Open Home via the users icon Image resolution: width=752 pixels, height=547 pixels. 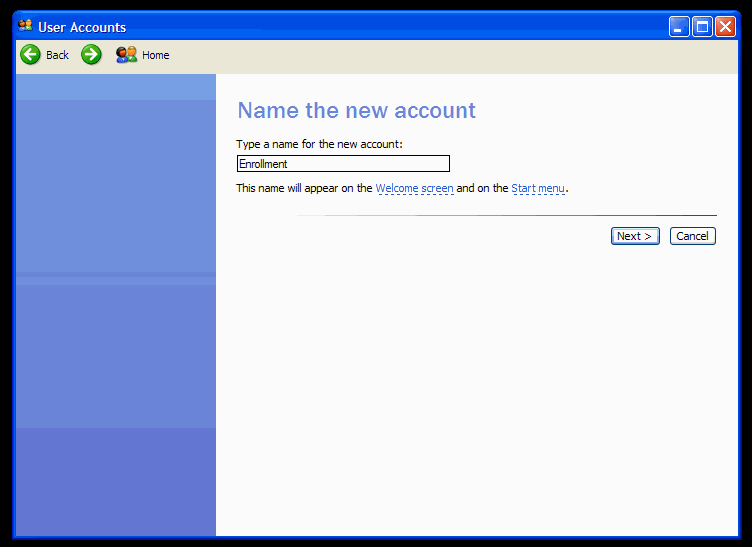[x=127, y=55]
